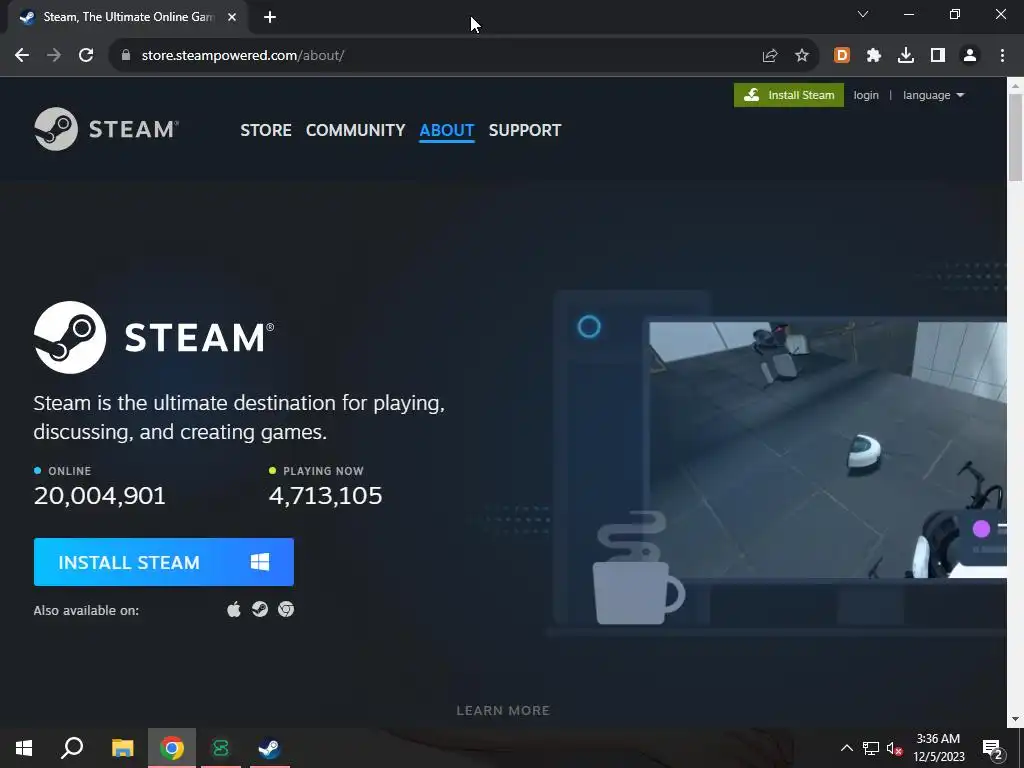The height and width of the screenshot is (768, 1024).
Task: Open the taskbar clock and date
Action: pyautogui.click(x=938, y=748)
